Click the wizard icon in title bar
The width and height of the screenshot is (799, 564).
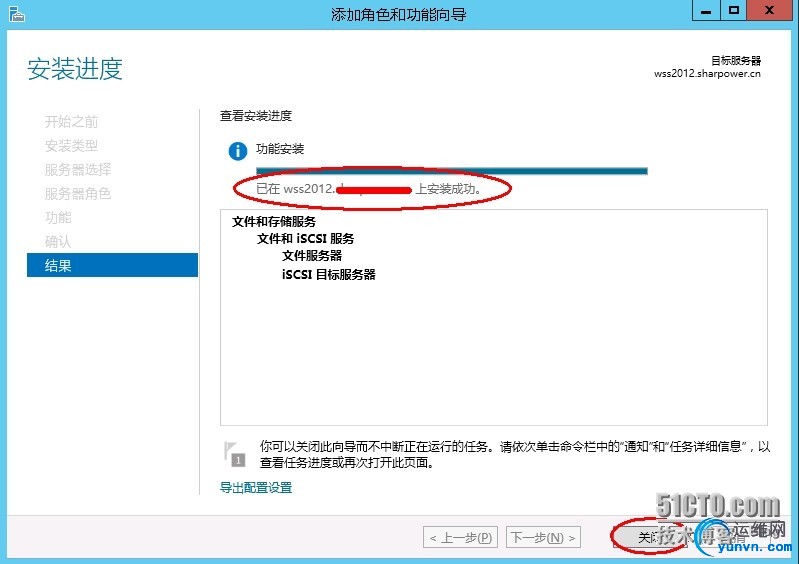[17, 14]
